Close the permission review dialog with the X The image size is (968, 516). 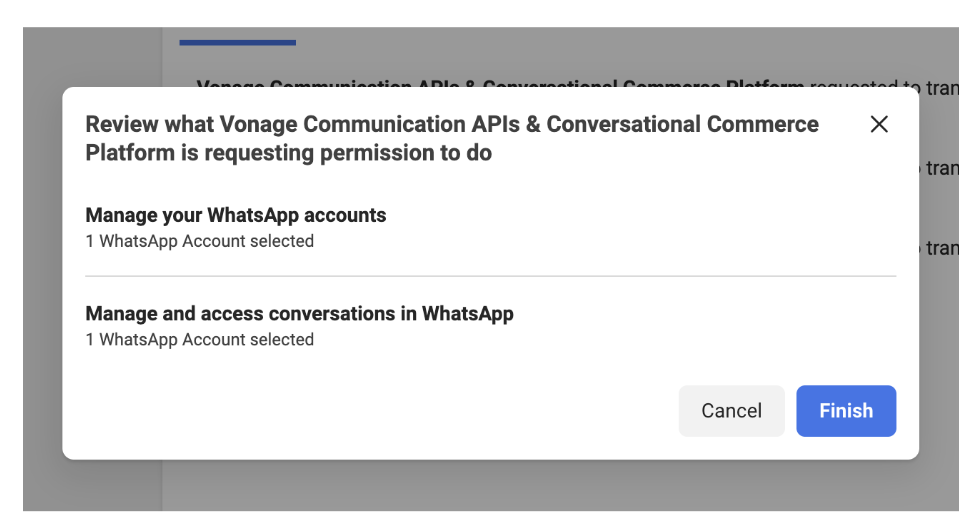pyautogui.click(x=878, y=124)
